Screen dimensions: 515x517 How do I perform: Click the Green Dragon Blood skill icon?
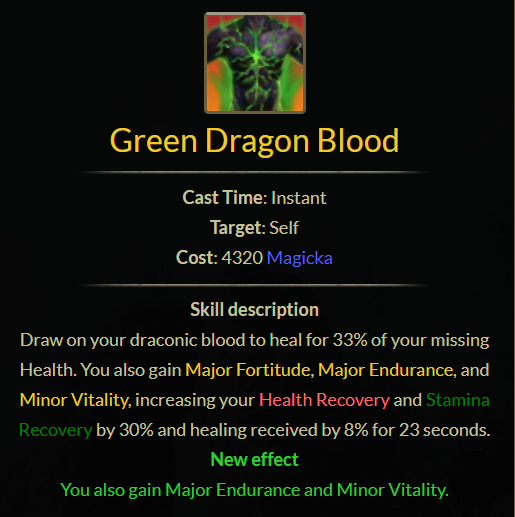(x=255, y=63)
